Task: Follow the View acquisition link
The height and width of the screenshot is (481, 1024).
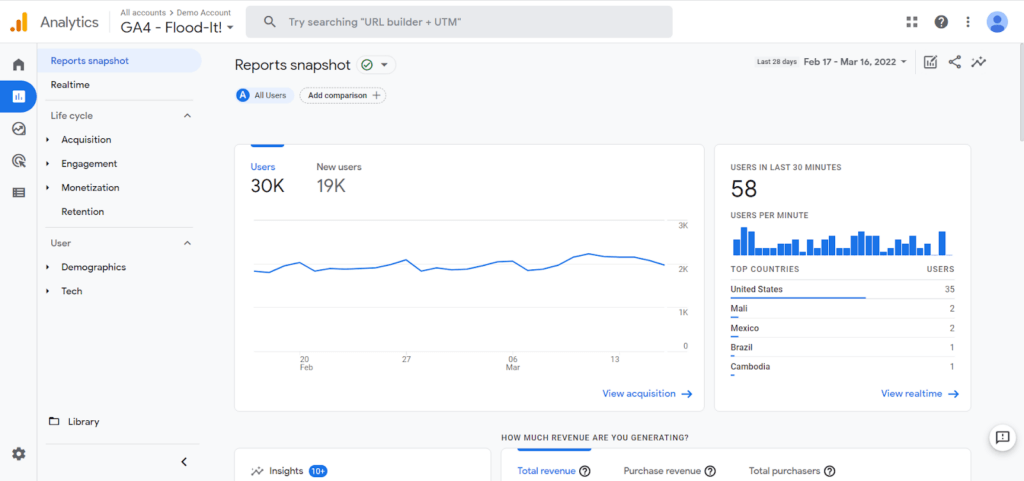Action: coord(647,394)
